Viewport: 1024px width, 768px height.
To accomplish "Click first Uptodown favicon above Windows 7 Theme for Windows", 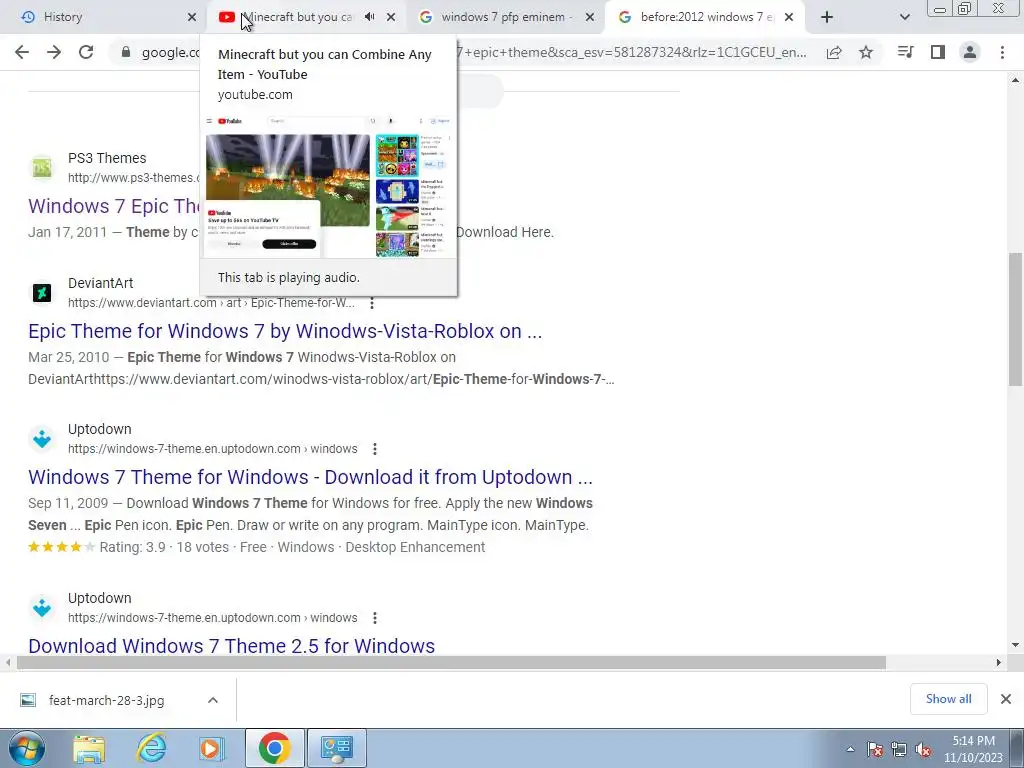I will [42, 439].
